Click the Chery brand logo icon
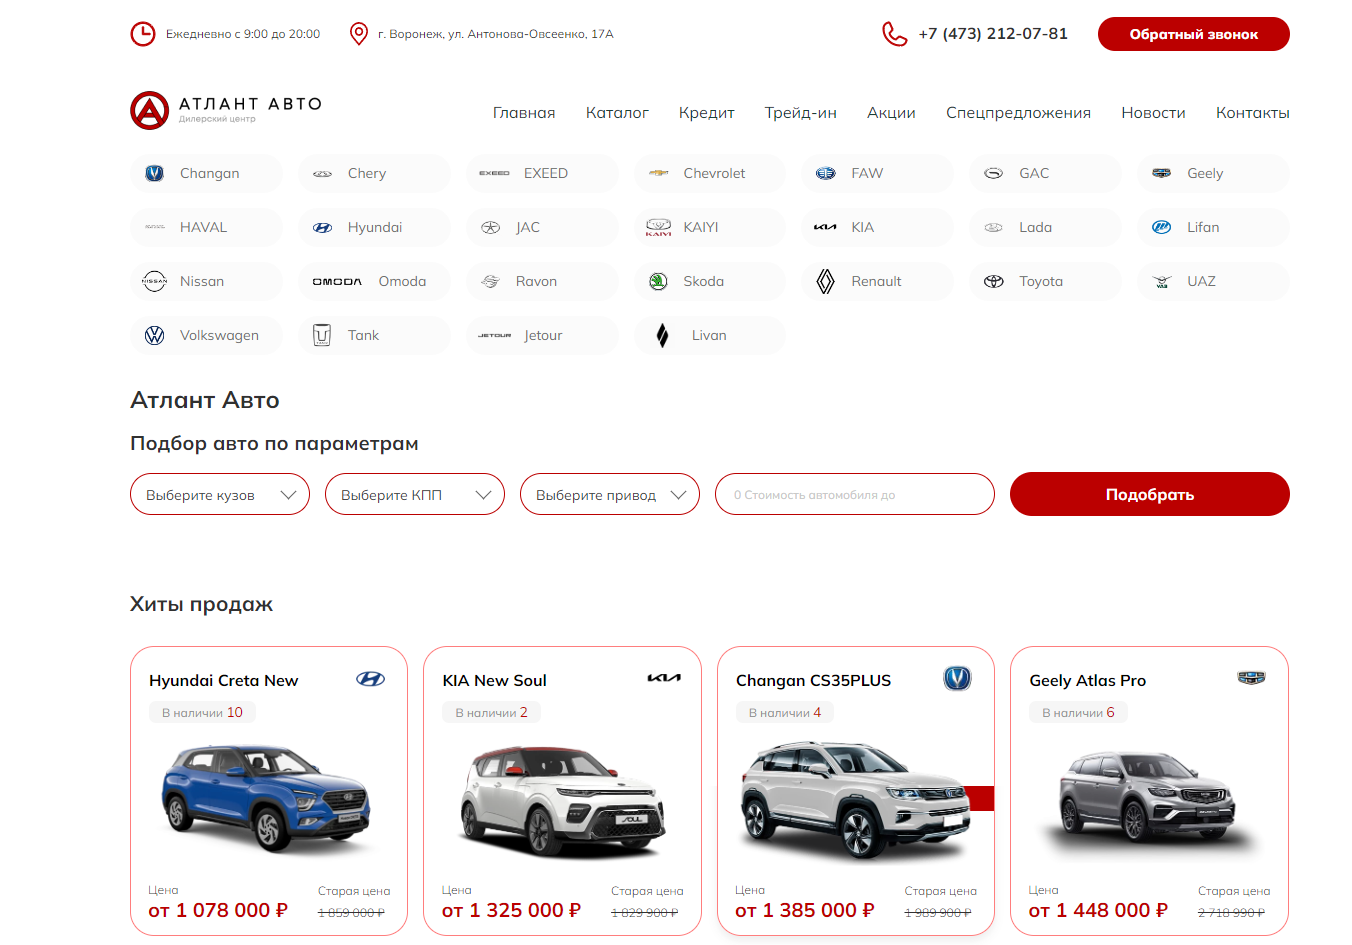Image resolution: width=1352 pixels, height=945 pixels. click(322, 173)
